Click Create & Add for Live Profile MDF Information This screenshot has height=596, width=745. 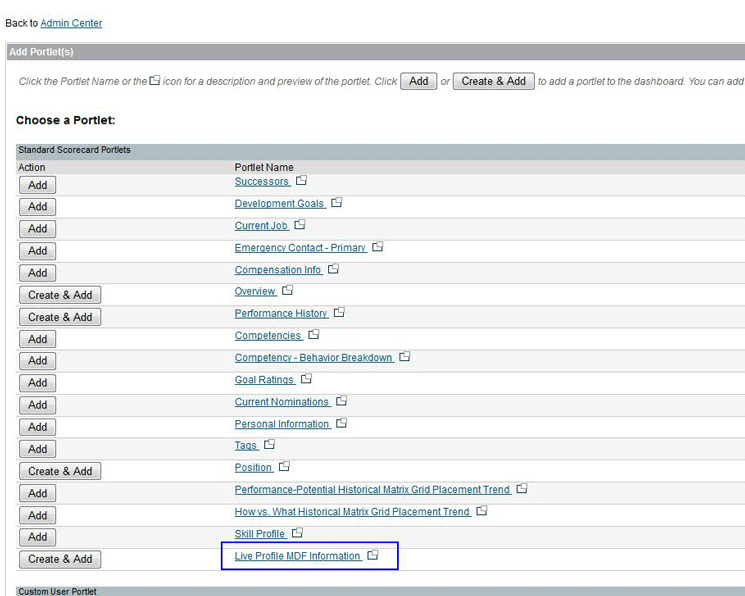click(60, 559)
